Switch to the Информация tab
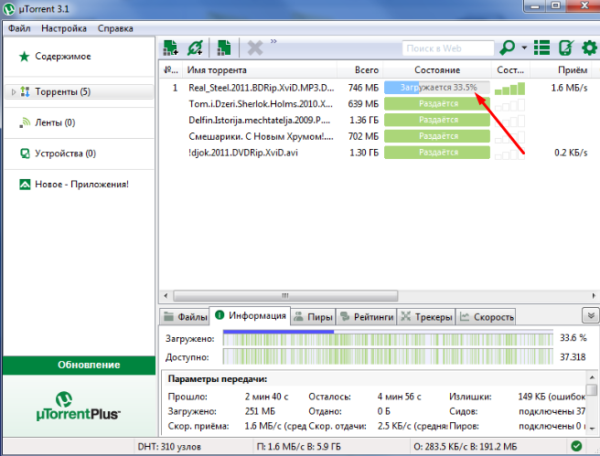This screenshot has width=600, height=456. click(x=250, y=316)
